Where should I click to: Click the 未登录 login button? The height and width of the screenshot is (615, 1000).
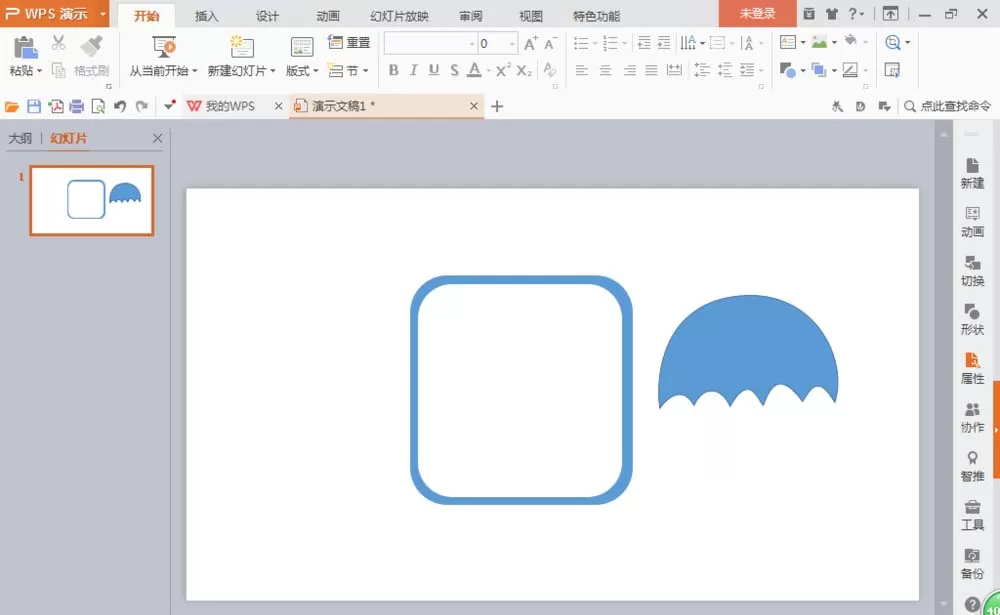click(x=757, y=13)
